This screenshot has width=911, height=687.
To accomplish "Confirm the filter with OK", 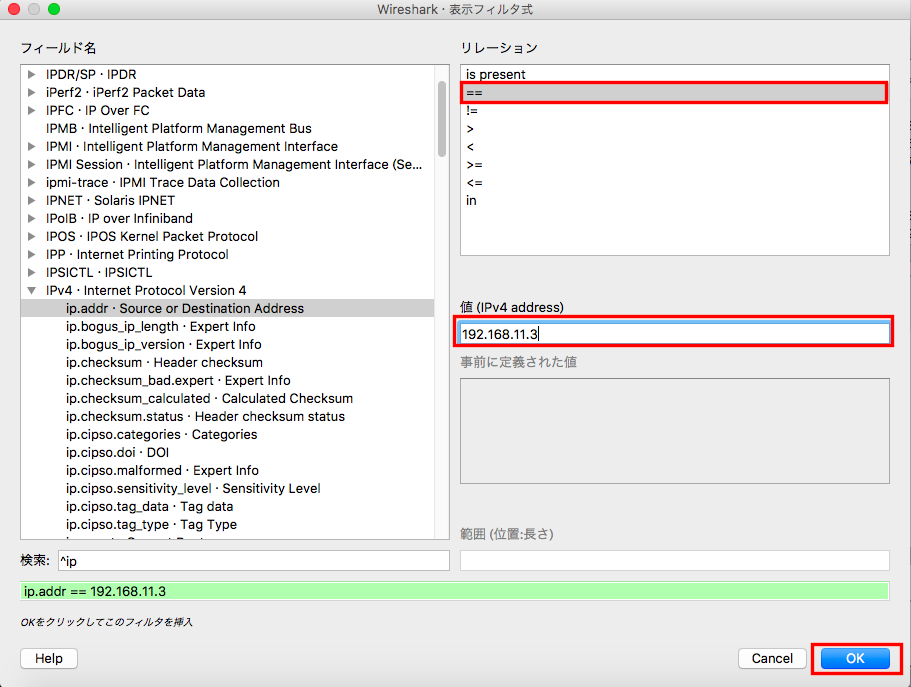I will tap(855, 659).
